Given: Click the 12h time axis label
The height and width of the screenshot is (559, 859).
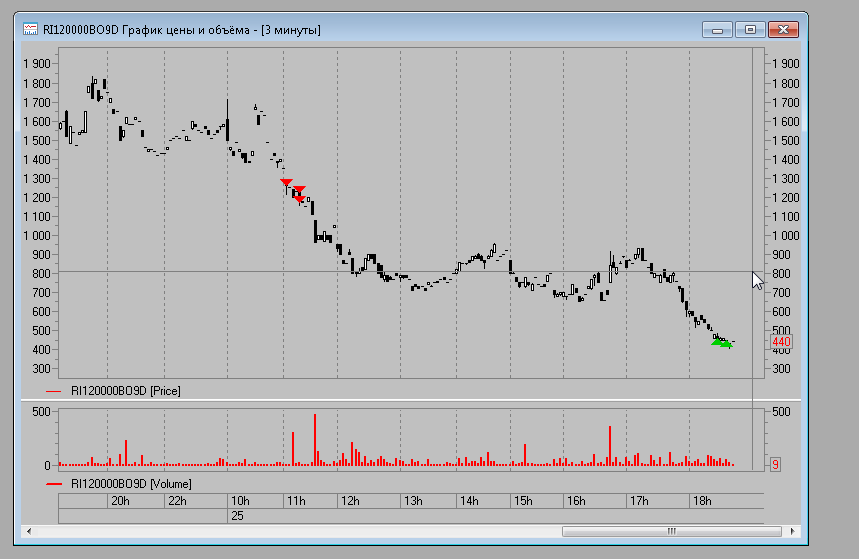Looking at the screenshot, I should (x=350, y=501).
